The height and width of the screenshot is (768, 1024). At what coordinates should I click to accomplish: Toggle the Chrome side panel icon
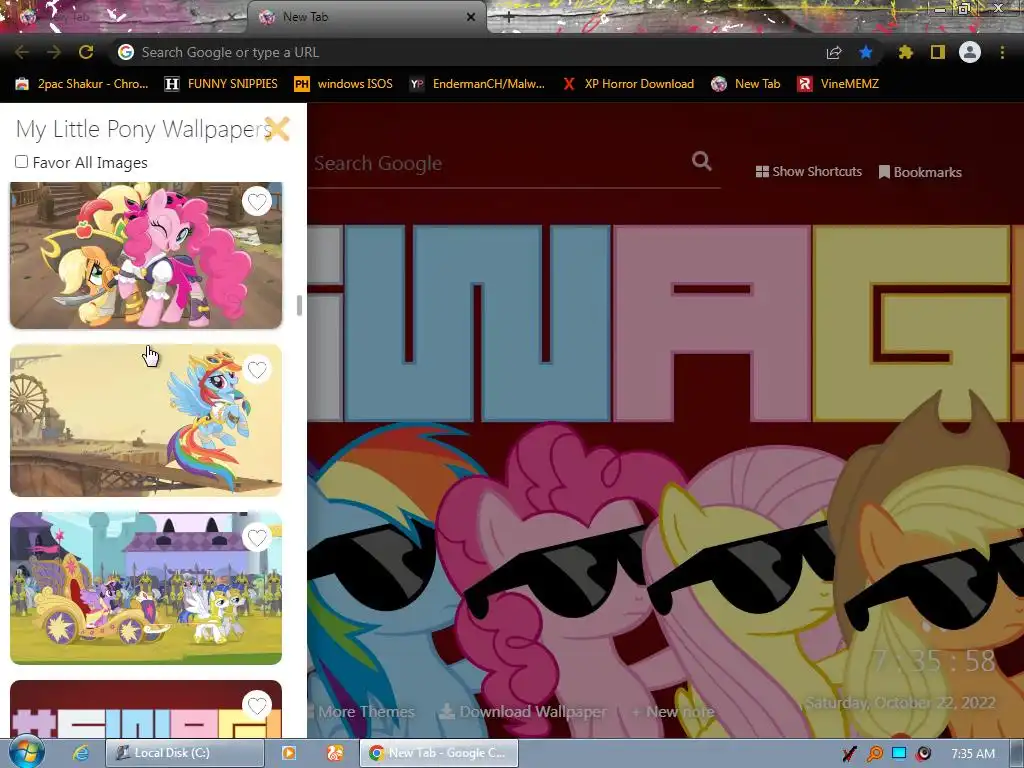938,52
